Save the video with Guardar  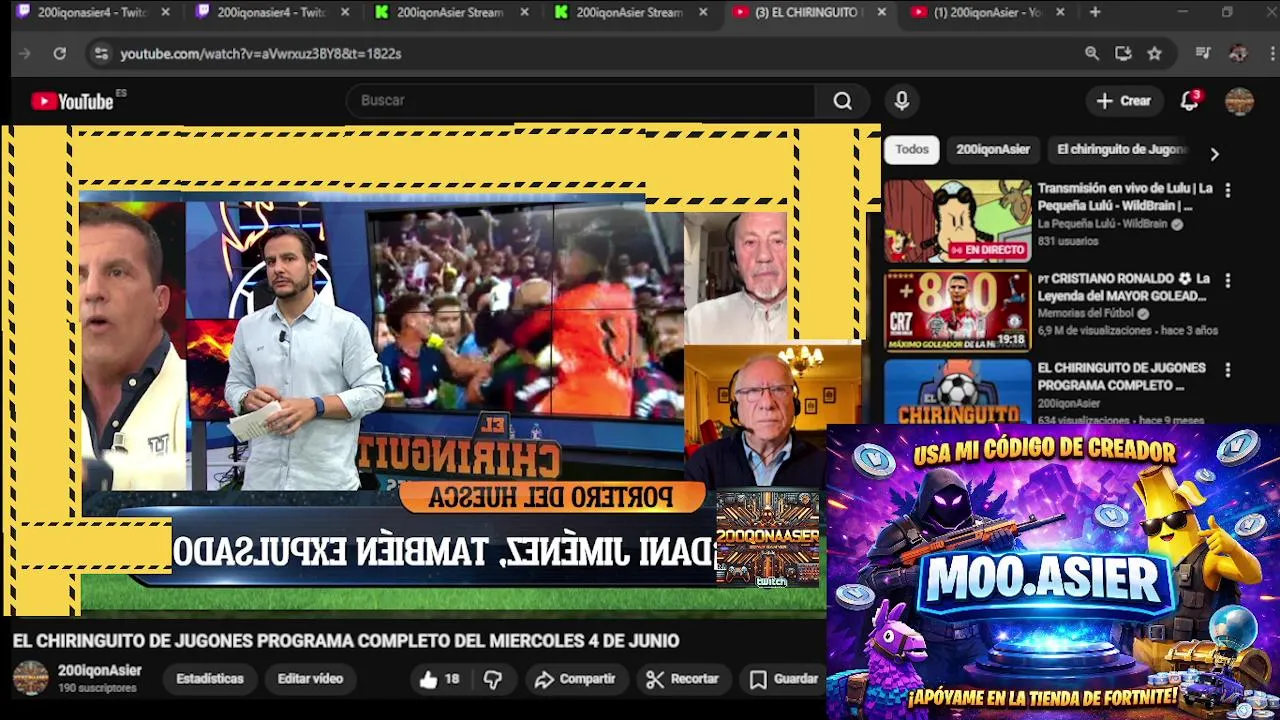pos(784,679)
